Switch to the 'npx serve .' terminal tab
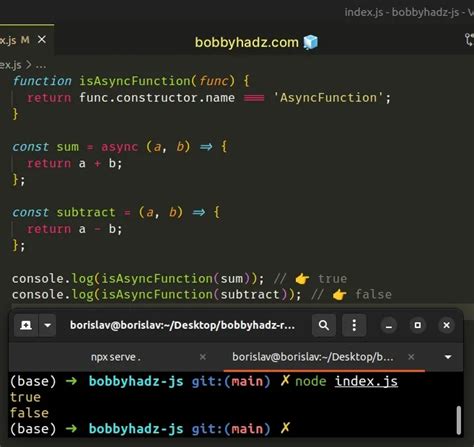The height and width of the screenshot is (447, 474). 116,357
